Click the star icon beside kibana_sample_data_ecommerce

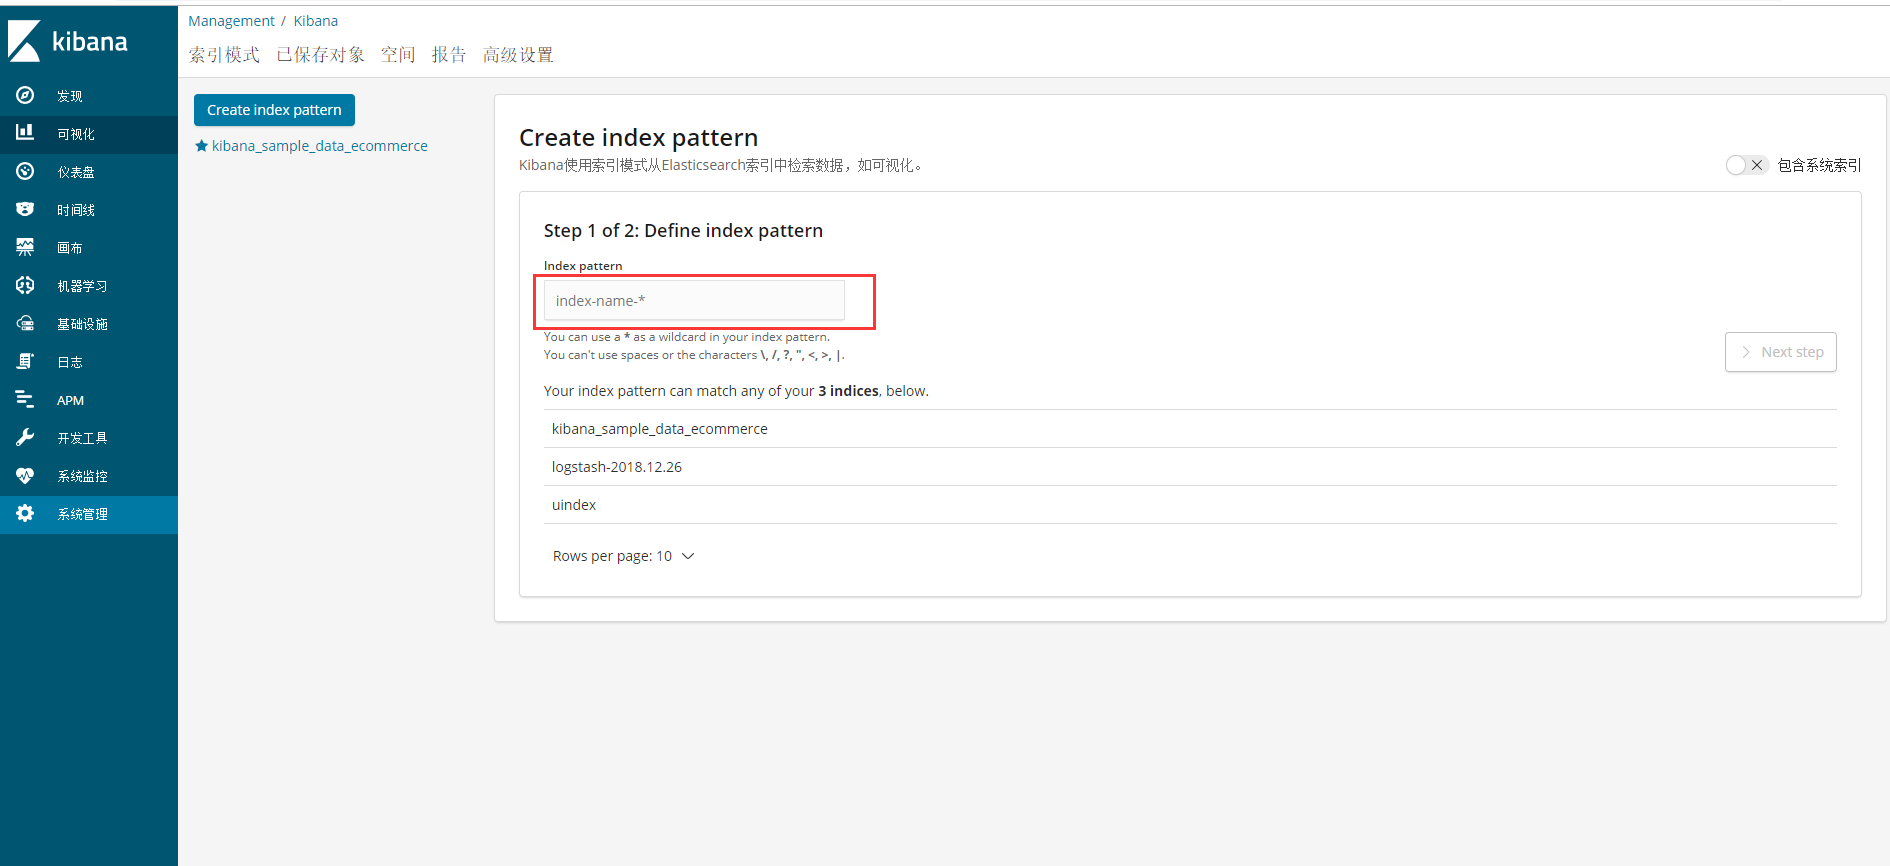pos(201,146)
